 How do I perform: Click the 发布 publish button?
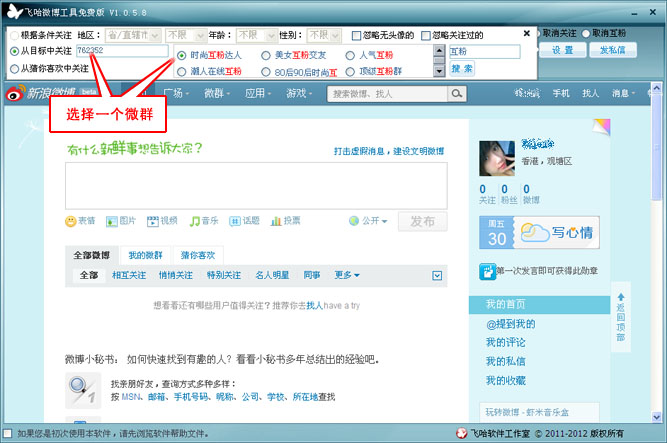422,221
